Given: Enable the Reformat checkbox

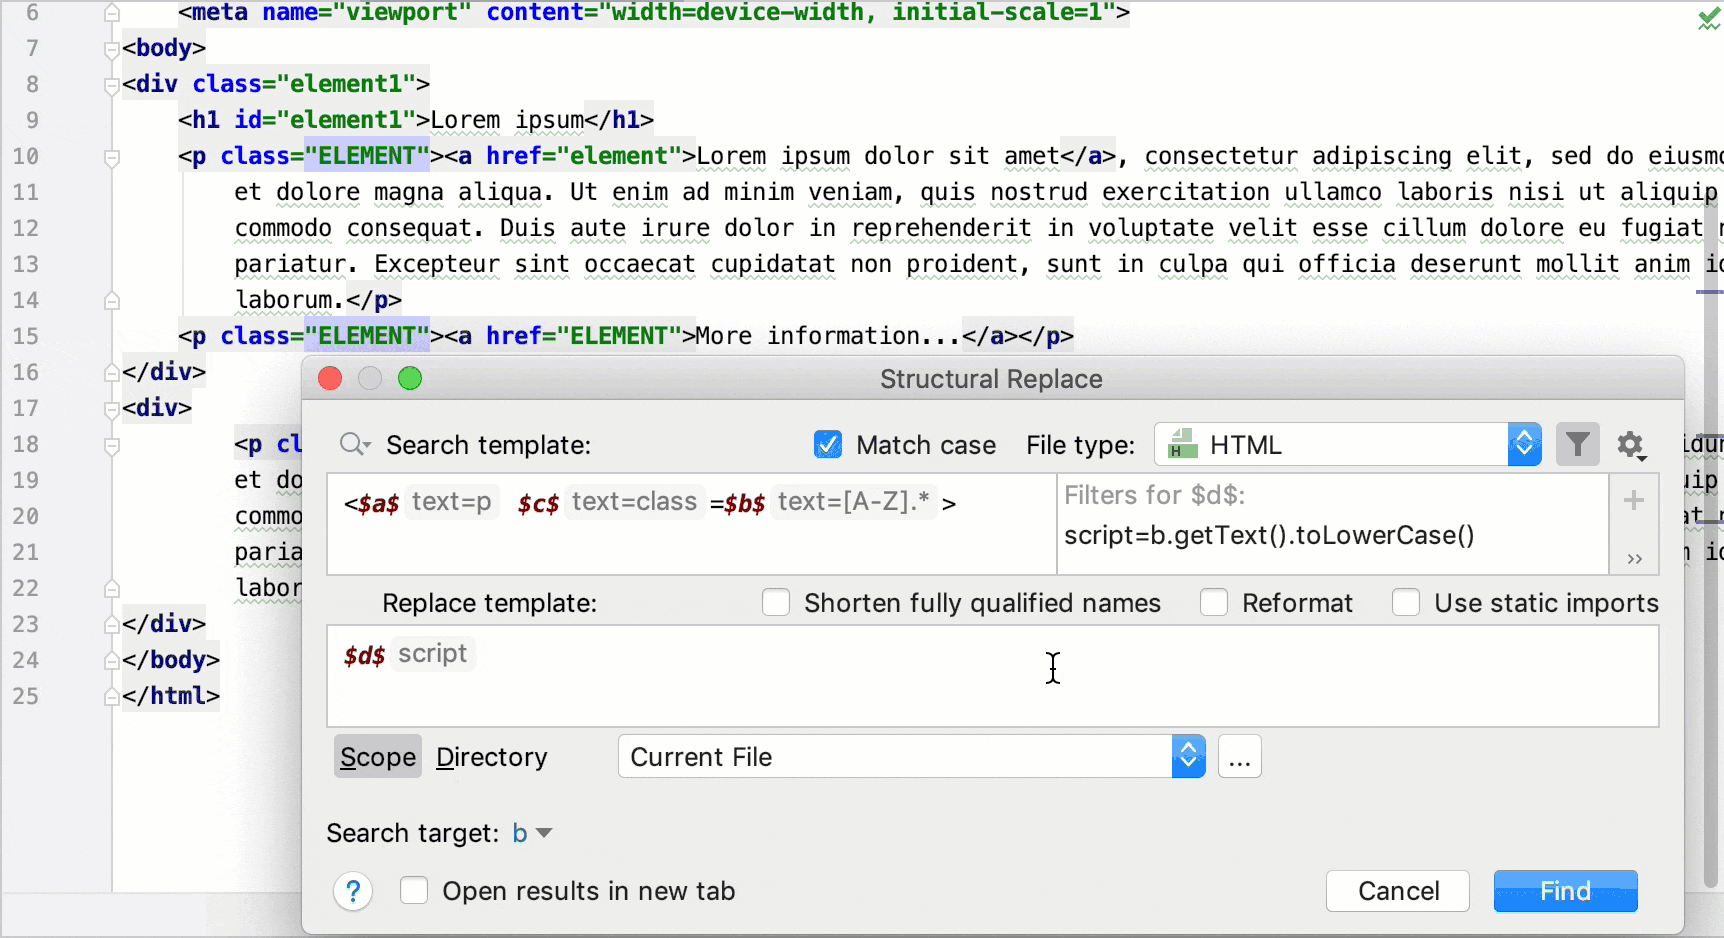Looking at the screenshot, I should [1214, 602].
